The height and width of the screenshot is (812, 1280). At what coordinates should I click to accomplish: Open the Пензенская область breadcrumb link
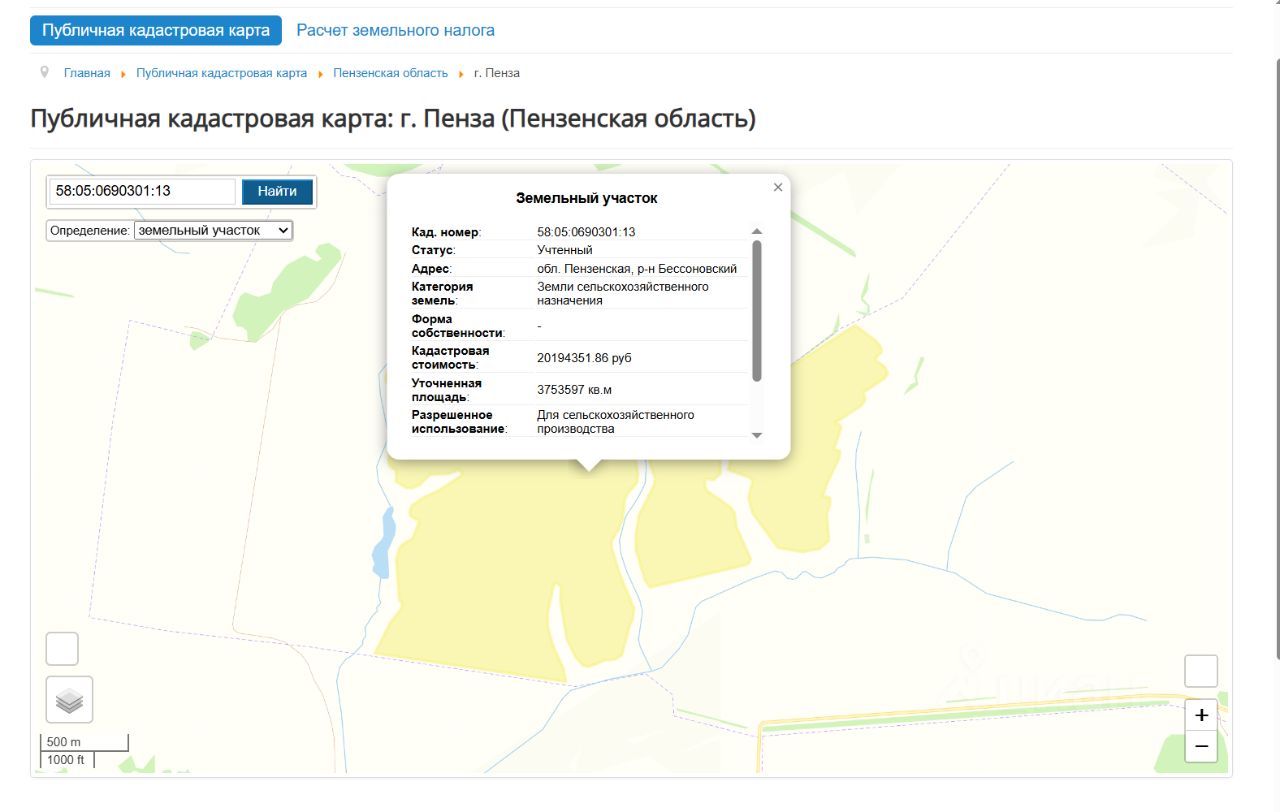pyautogui.click(x=390, y=73)
